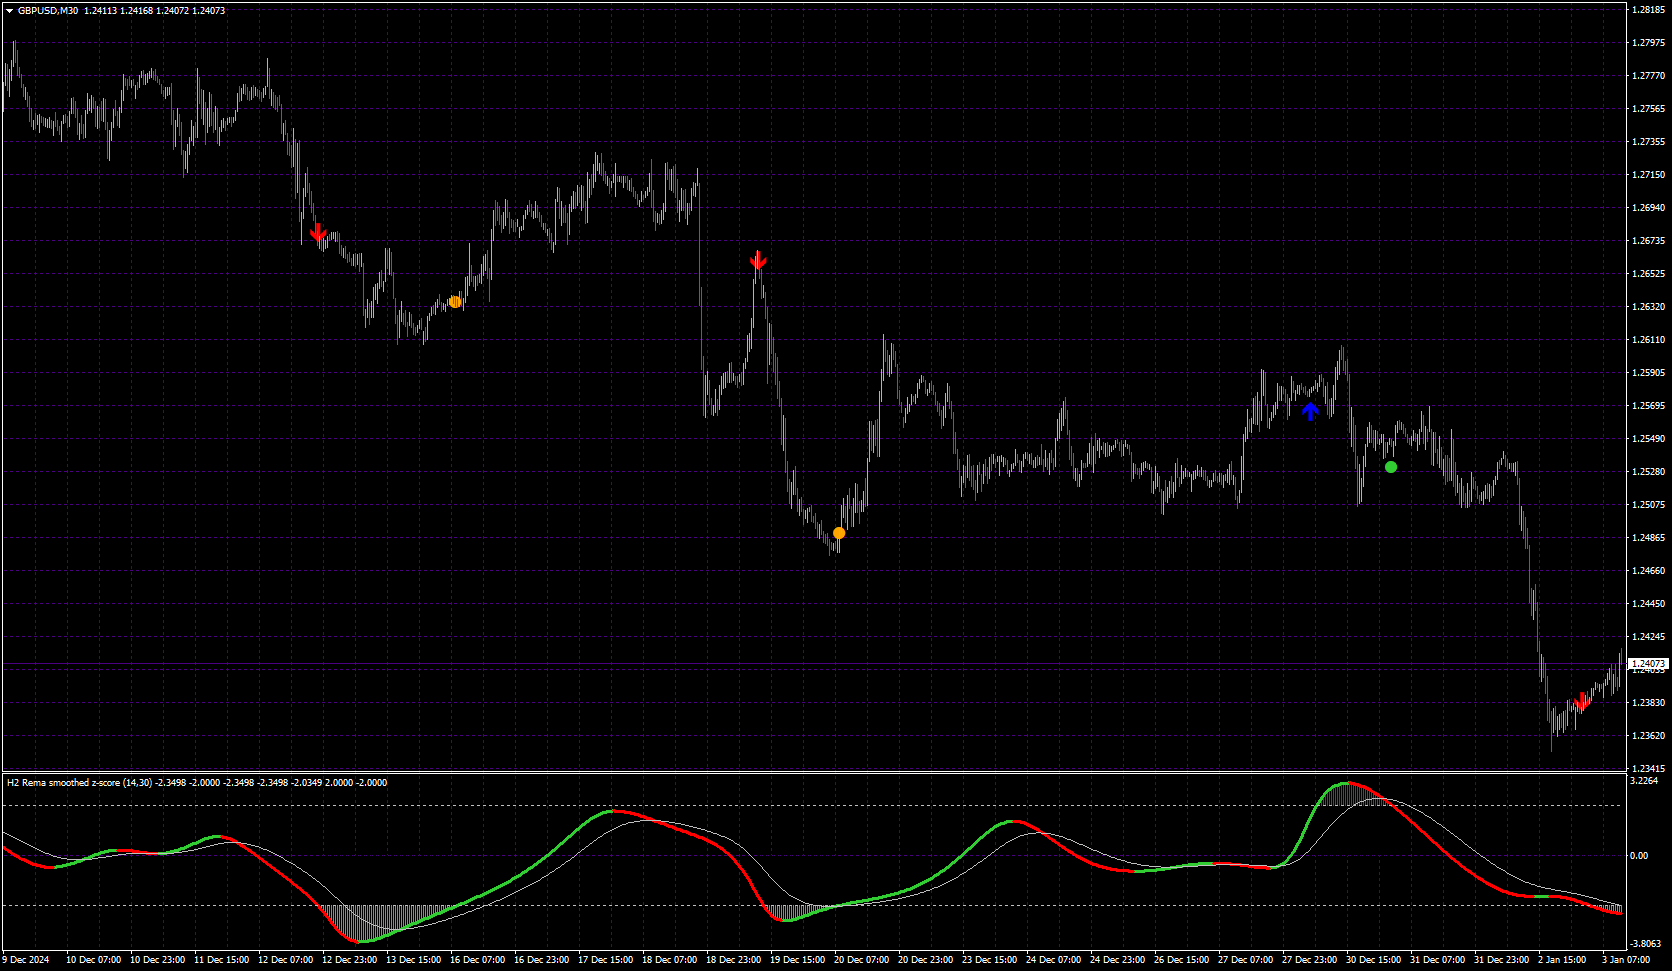Select the 12 Dec 23:00 time axis label
Viewport: 1672px width, 971px height.
point(349,960)
